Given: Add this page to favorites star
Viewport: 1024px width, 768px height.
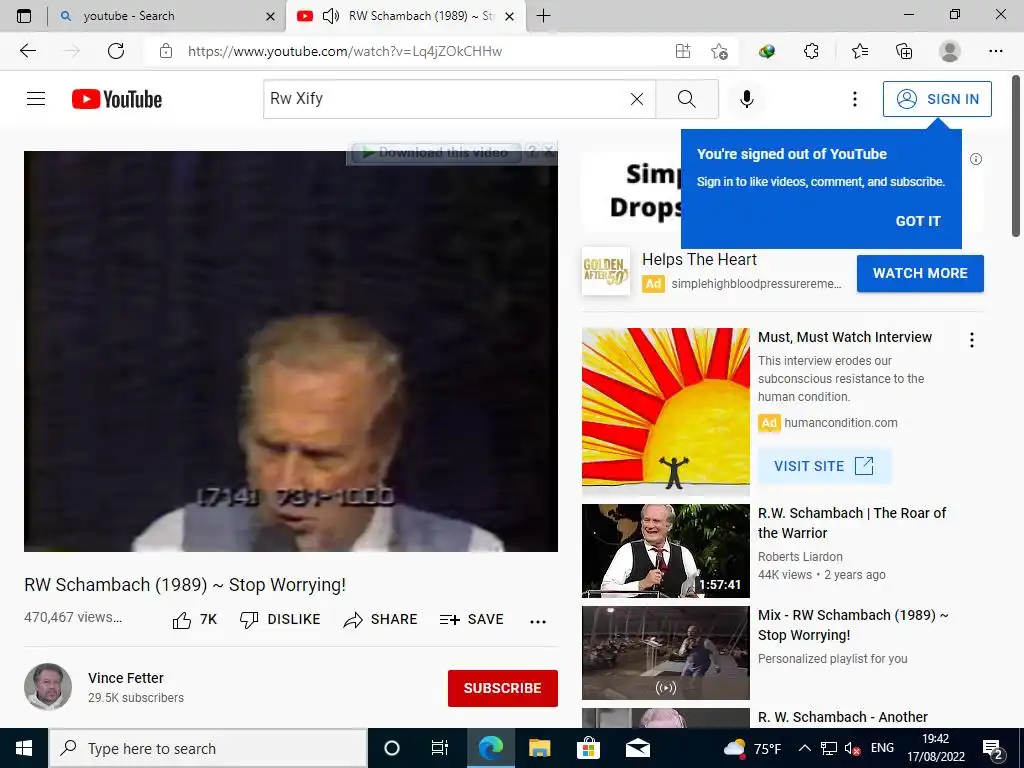Looking at the screenshot, I should [x=719, y=51].
